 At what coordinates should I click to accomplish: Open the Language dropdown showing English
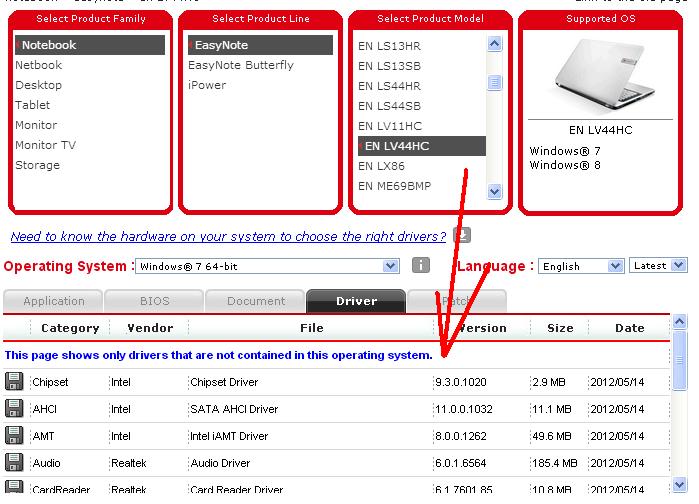[580, 266]
